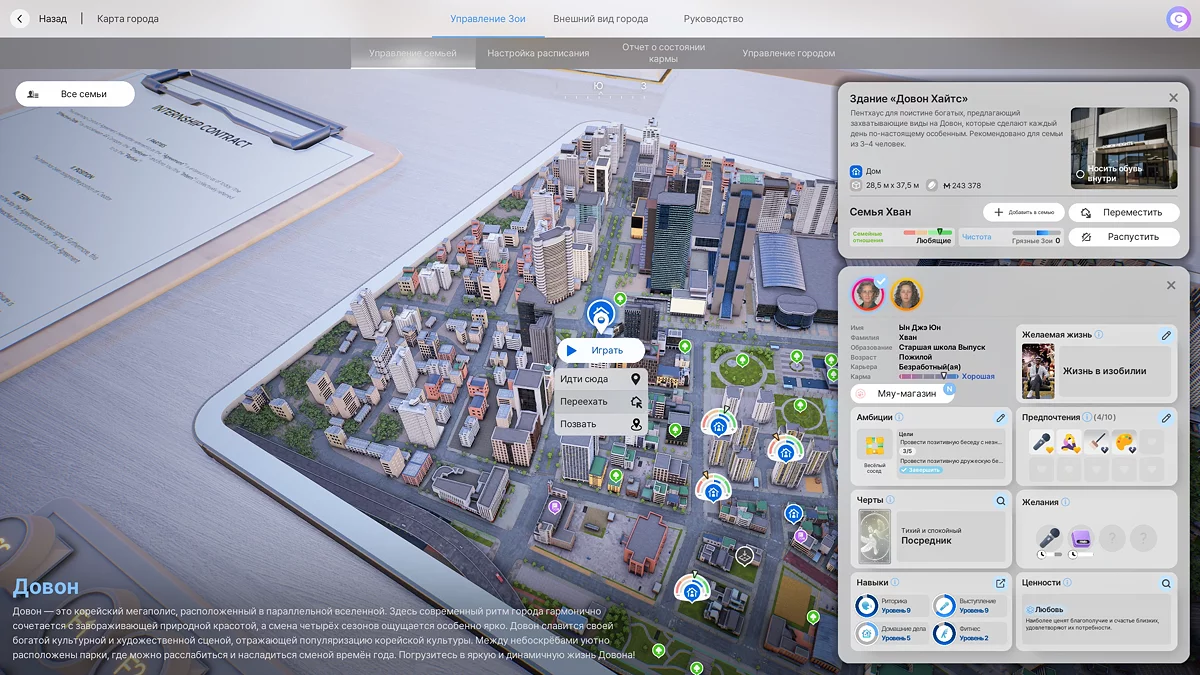The image size is (1200, 675).
Task: Show info icon next to Желания
Action: click(x=1066, y=500)
